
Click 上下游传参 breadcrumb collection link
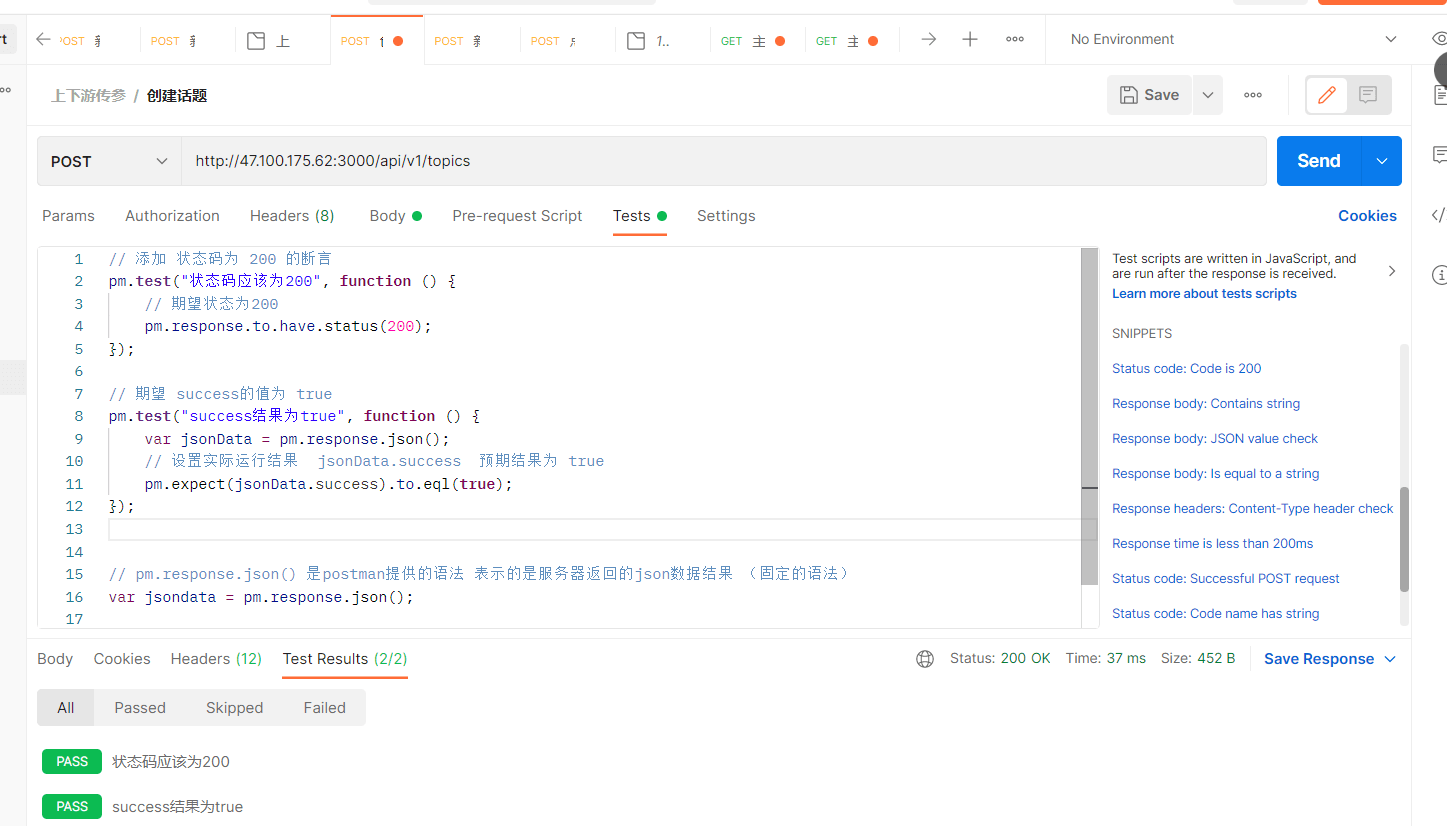(89, 96)
